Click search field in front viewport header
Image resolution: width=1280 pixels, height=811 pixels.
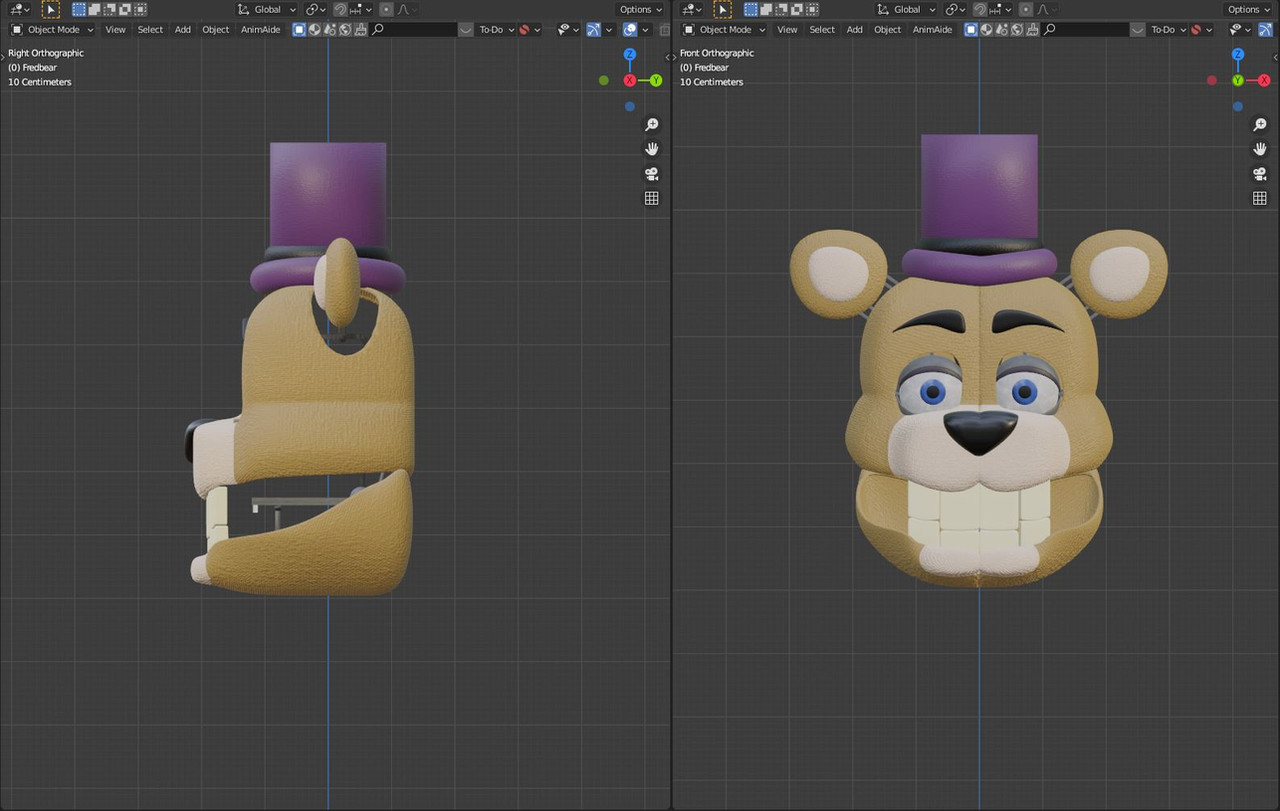tap(1085, 29)
